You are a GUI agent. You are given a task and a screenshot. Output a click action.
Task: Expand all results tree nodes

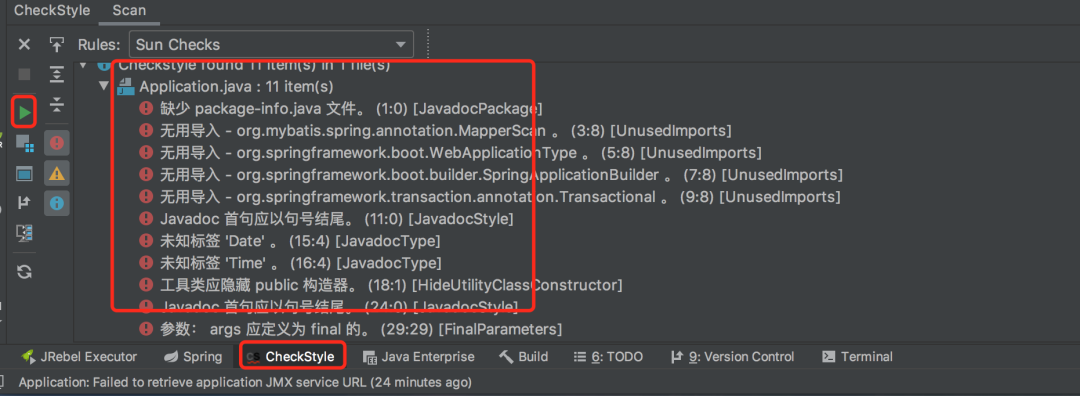[x=56, y=74]
